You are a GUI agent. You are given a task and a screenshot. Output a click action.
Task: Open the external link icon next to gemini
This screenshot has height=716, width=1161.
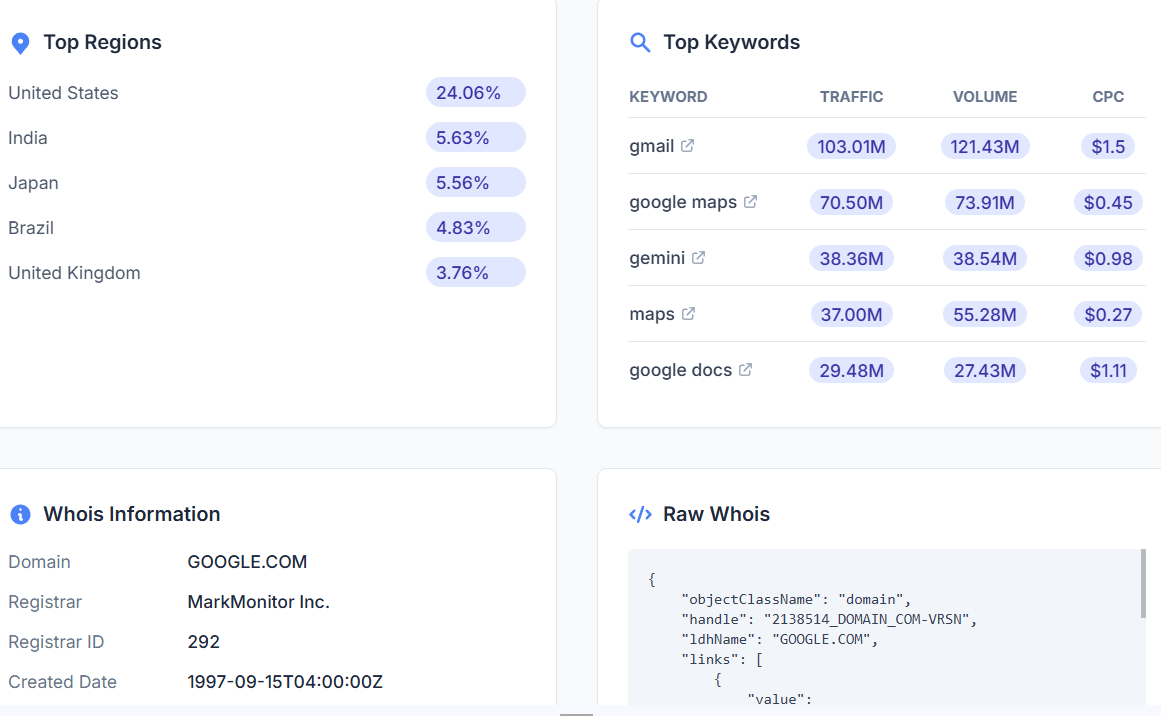pos(697,257)
